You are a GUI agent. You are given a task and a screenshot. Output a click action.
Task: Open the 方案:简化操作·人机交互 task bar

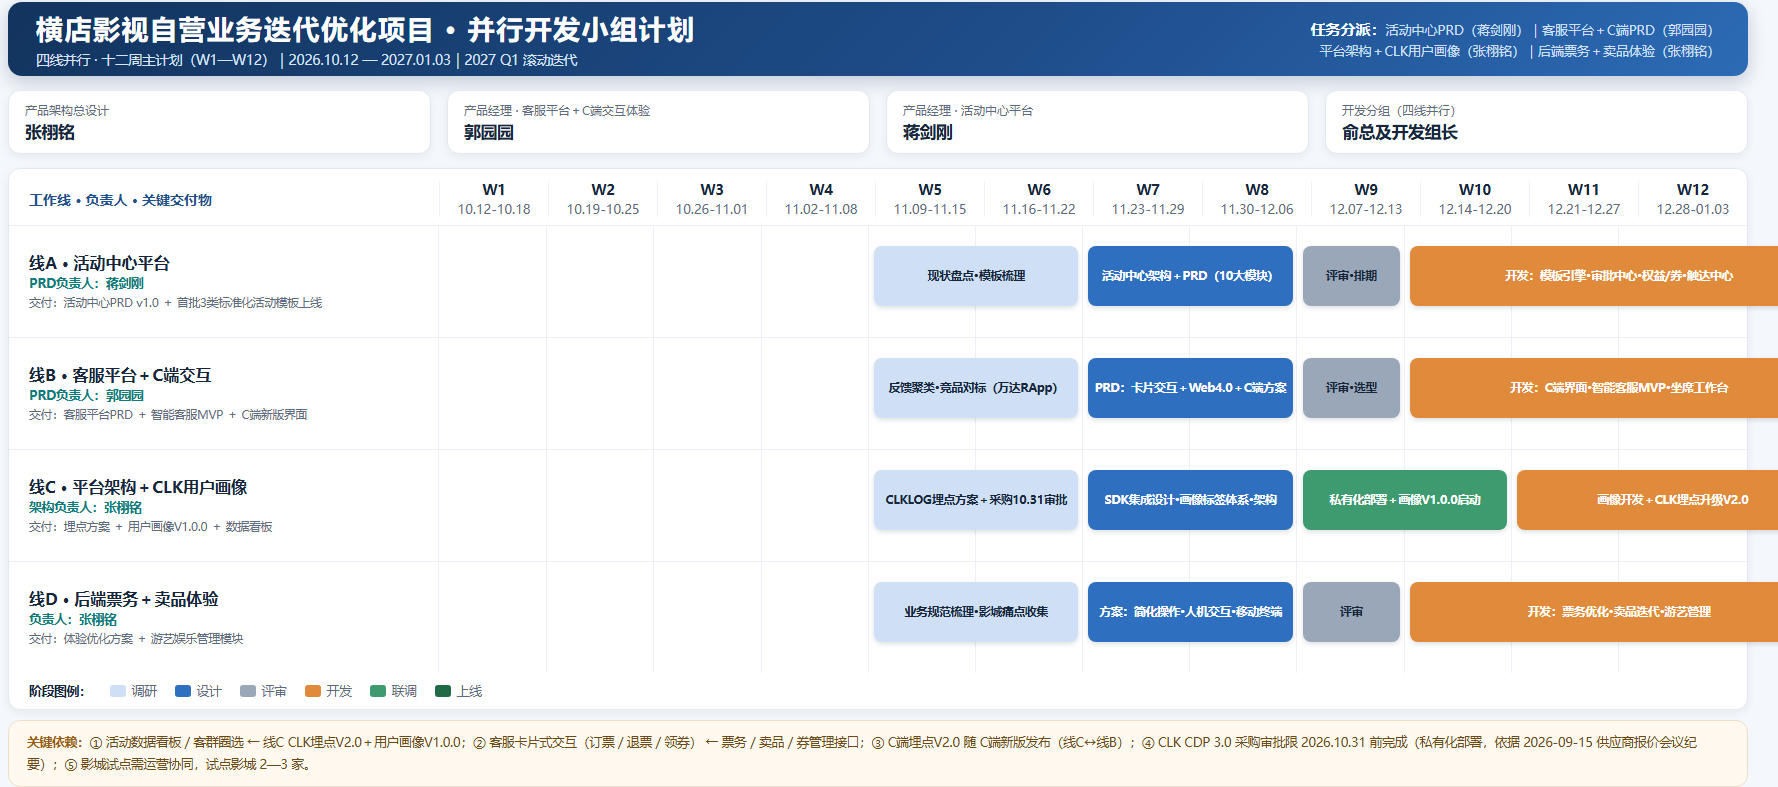1190,612
